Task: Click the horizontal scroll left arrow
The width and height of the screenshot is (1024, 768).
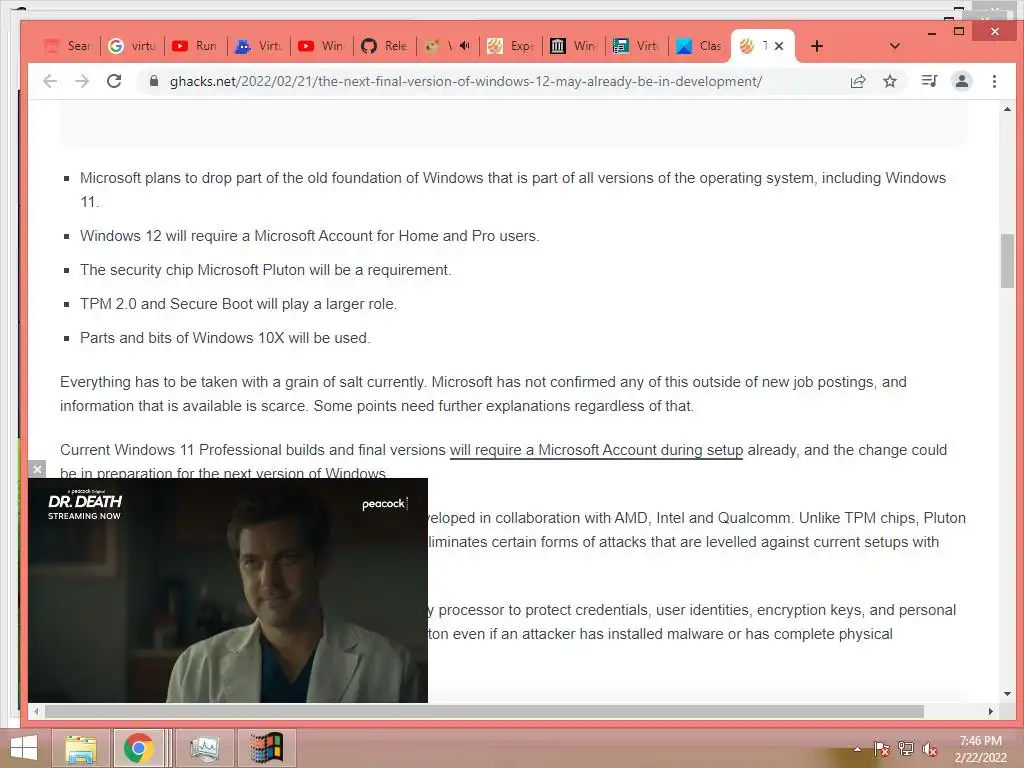Action: click(37, 711)
